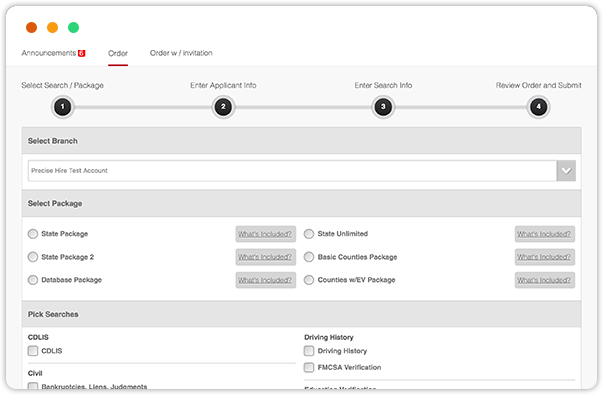
Task: Open the Order w / invitation tab
Action: click(x=181, y=53)
